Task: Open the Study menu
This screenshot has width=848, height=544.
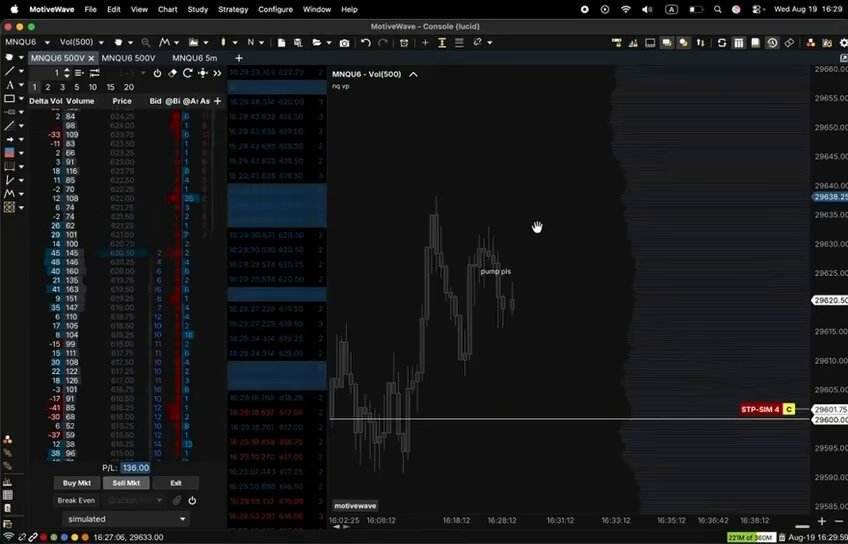Action: point(197,9)
